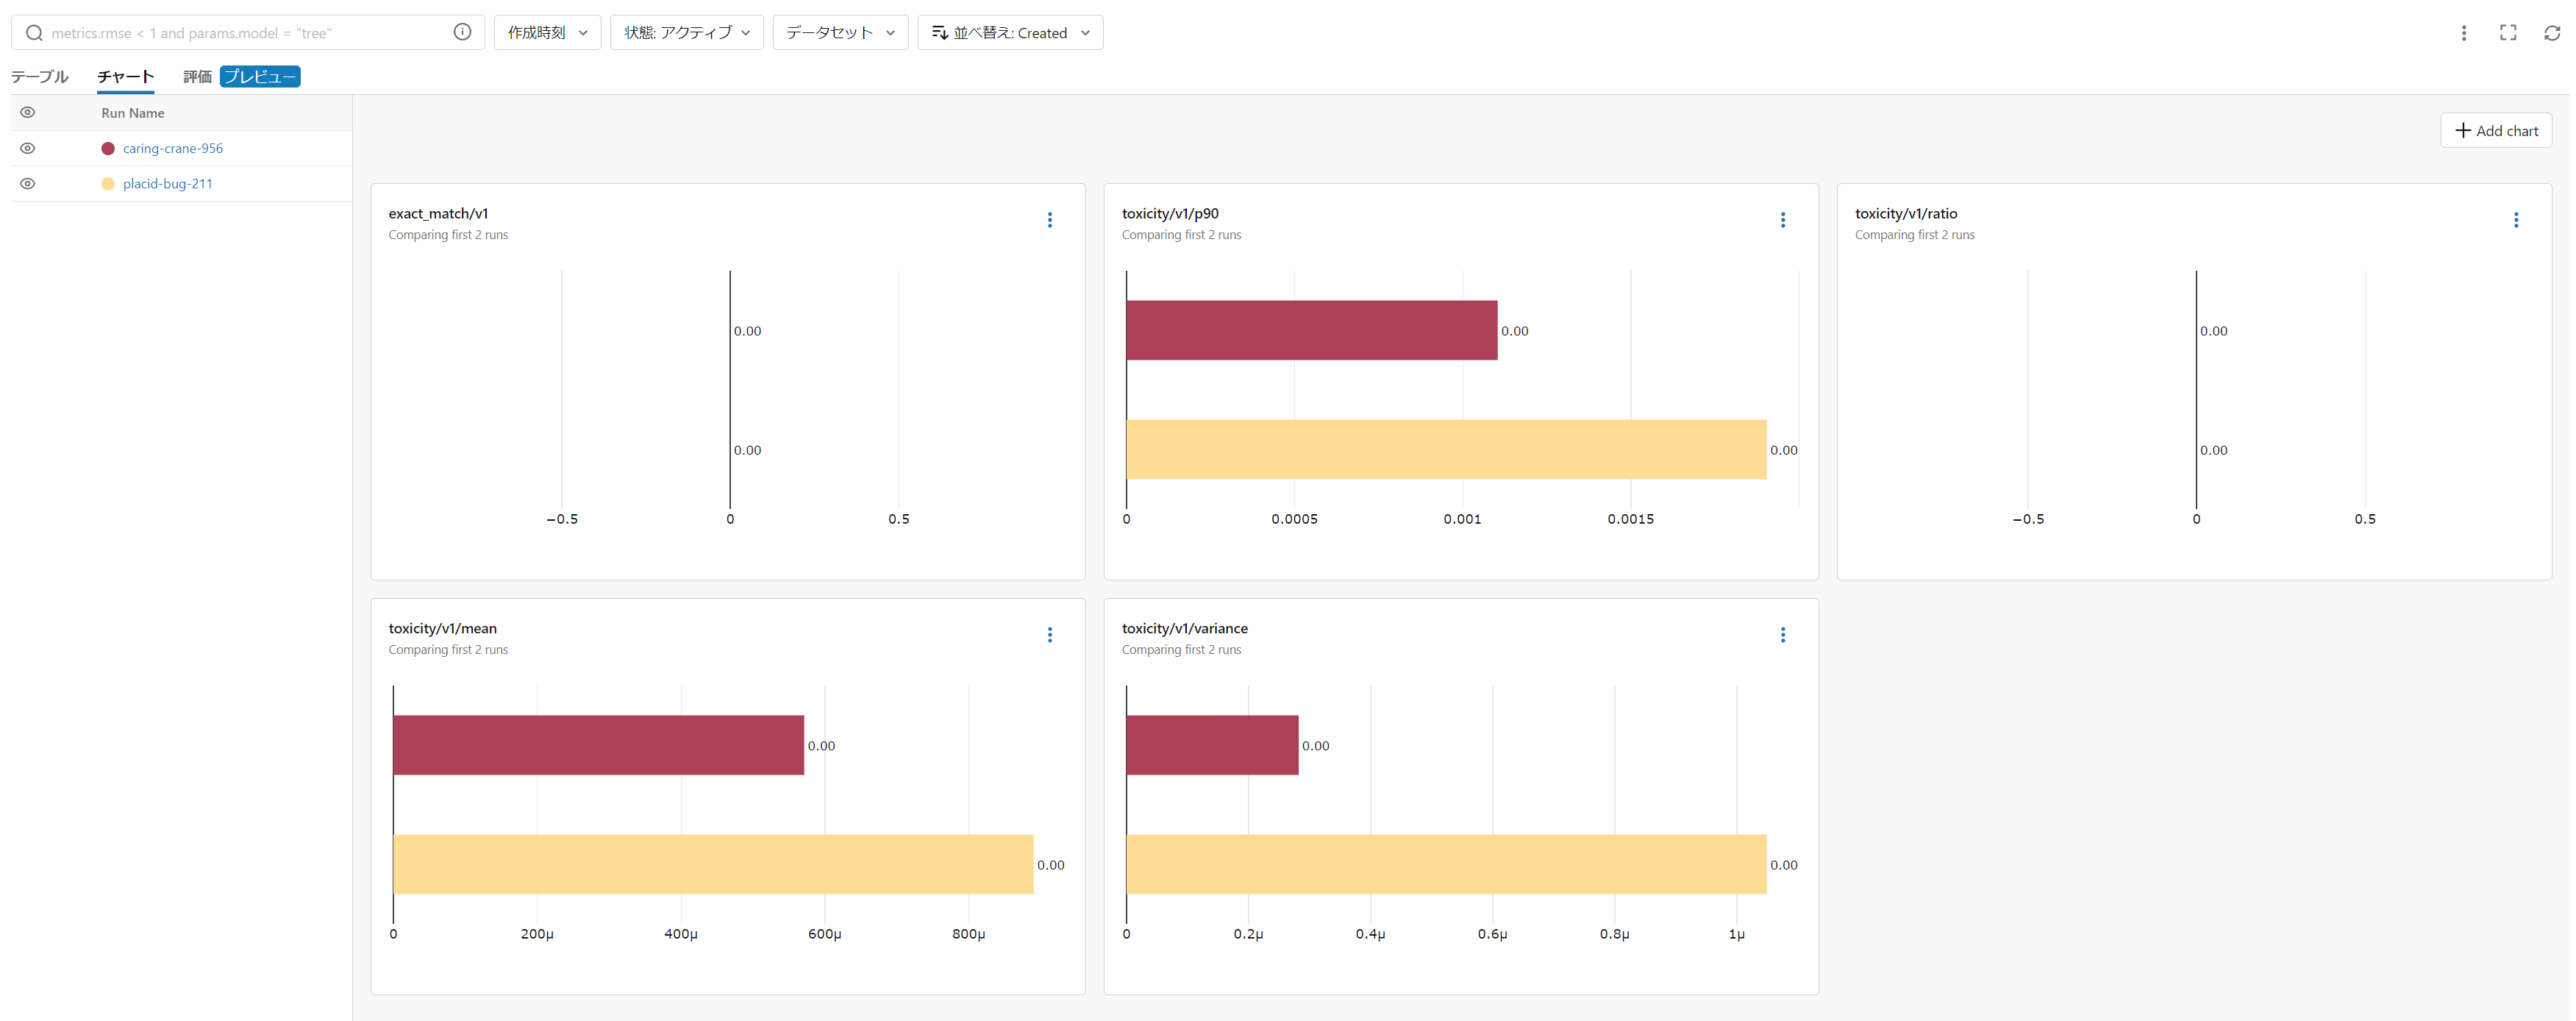
Task: Open exact_match/v1 chart options menu
Action: (x=1049, y=220)
